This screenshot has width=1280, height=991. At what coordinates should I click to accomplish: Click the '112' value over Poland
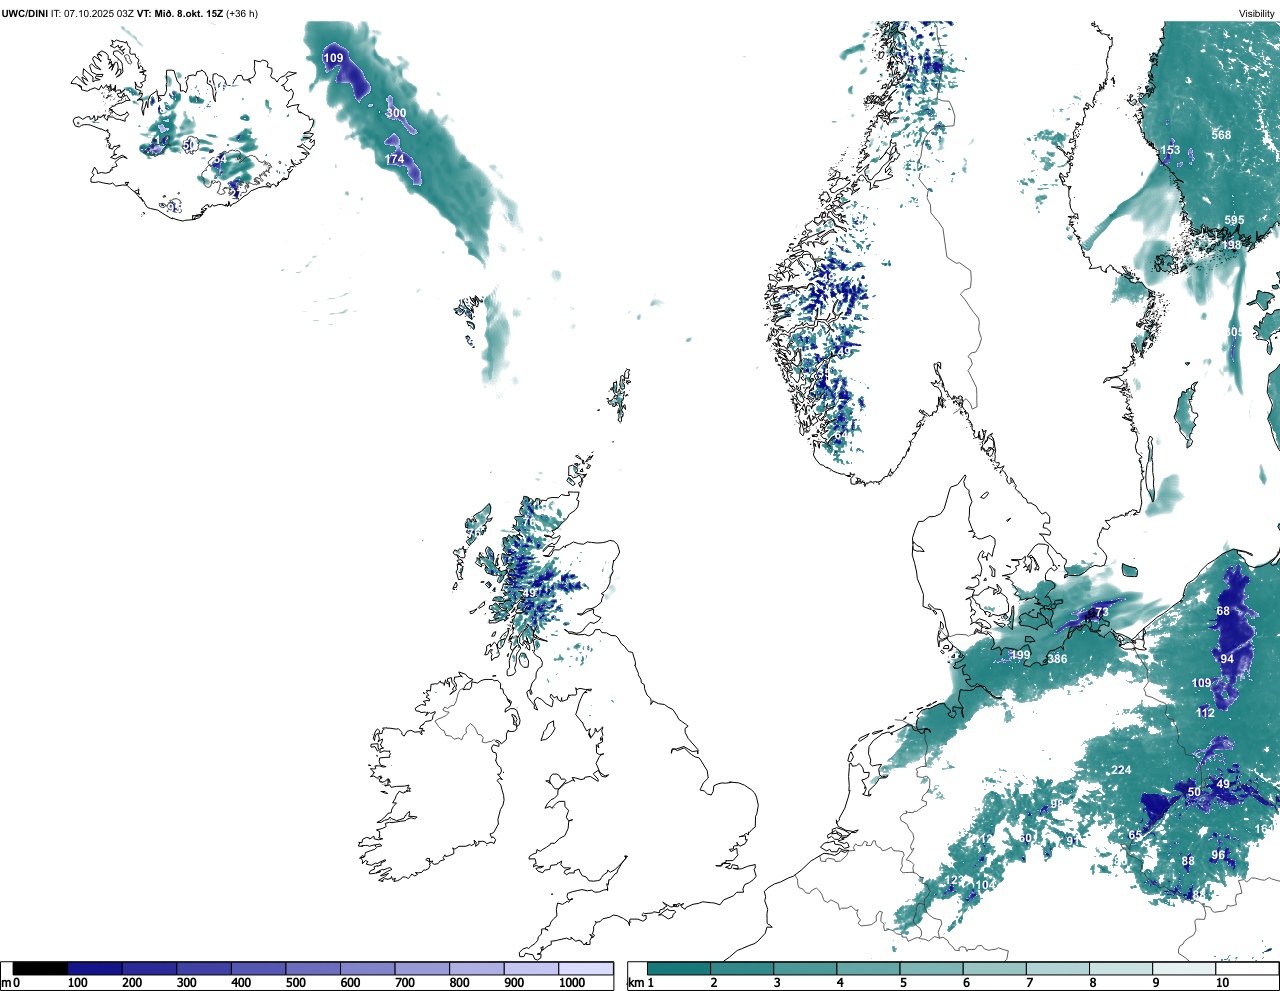[x=1205, y=713]
